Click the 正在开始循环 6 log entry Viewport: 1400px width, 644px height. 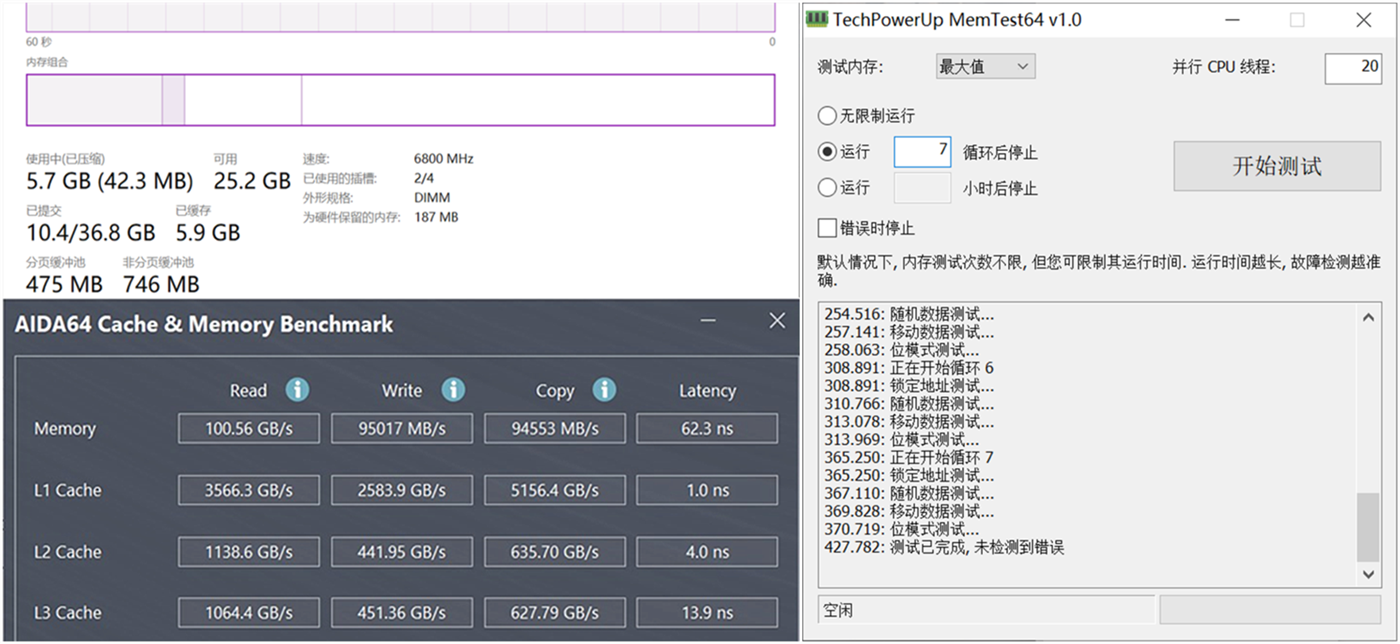pos(909,368)
